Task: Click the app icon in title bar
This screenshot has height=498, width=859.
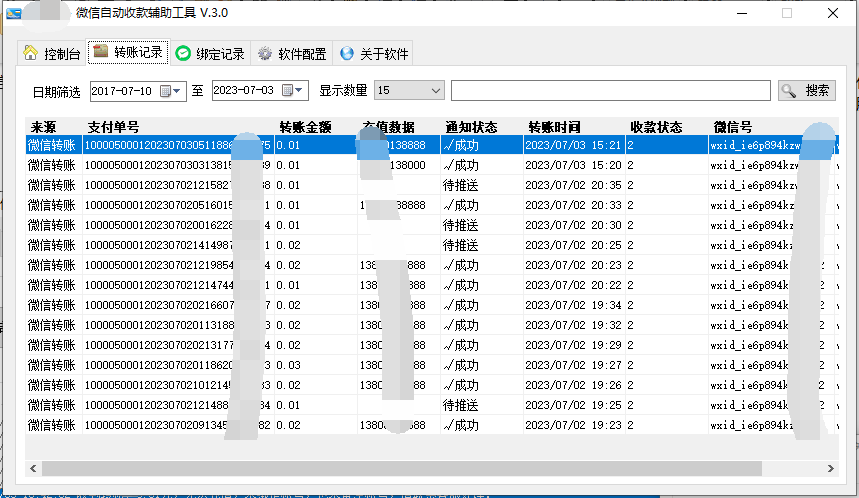Action: pos(14,13)
